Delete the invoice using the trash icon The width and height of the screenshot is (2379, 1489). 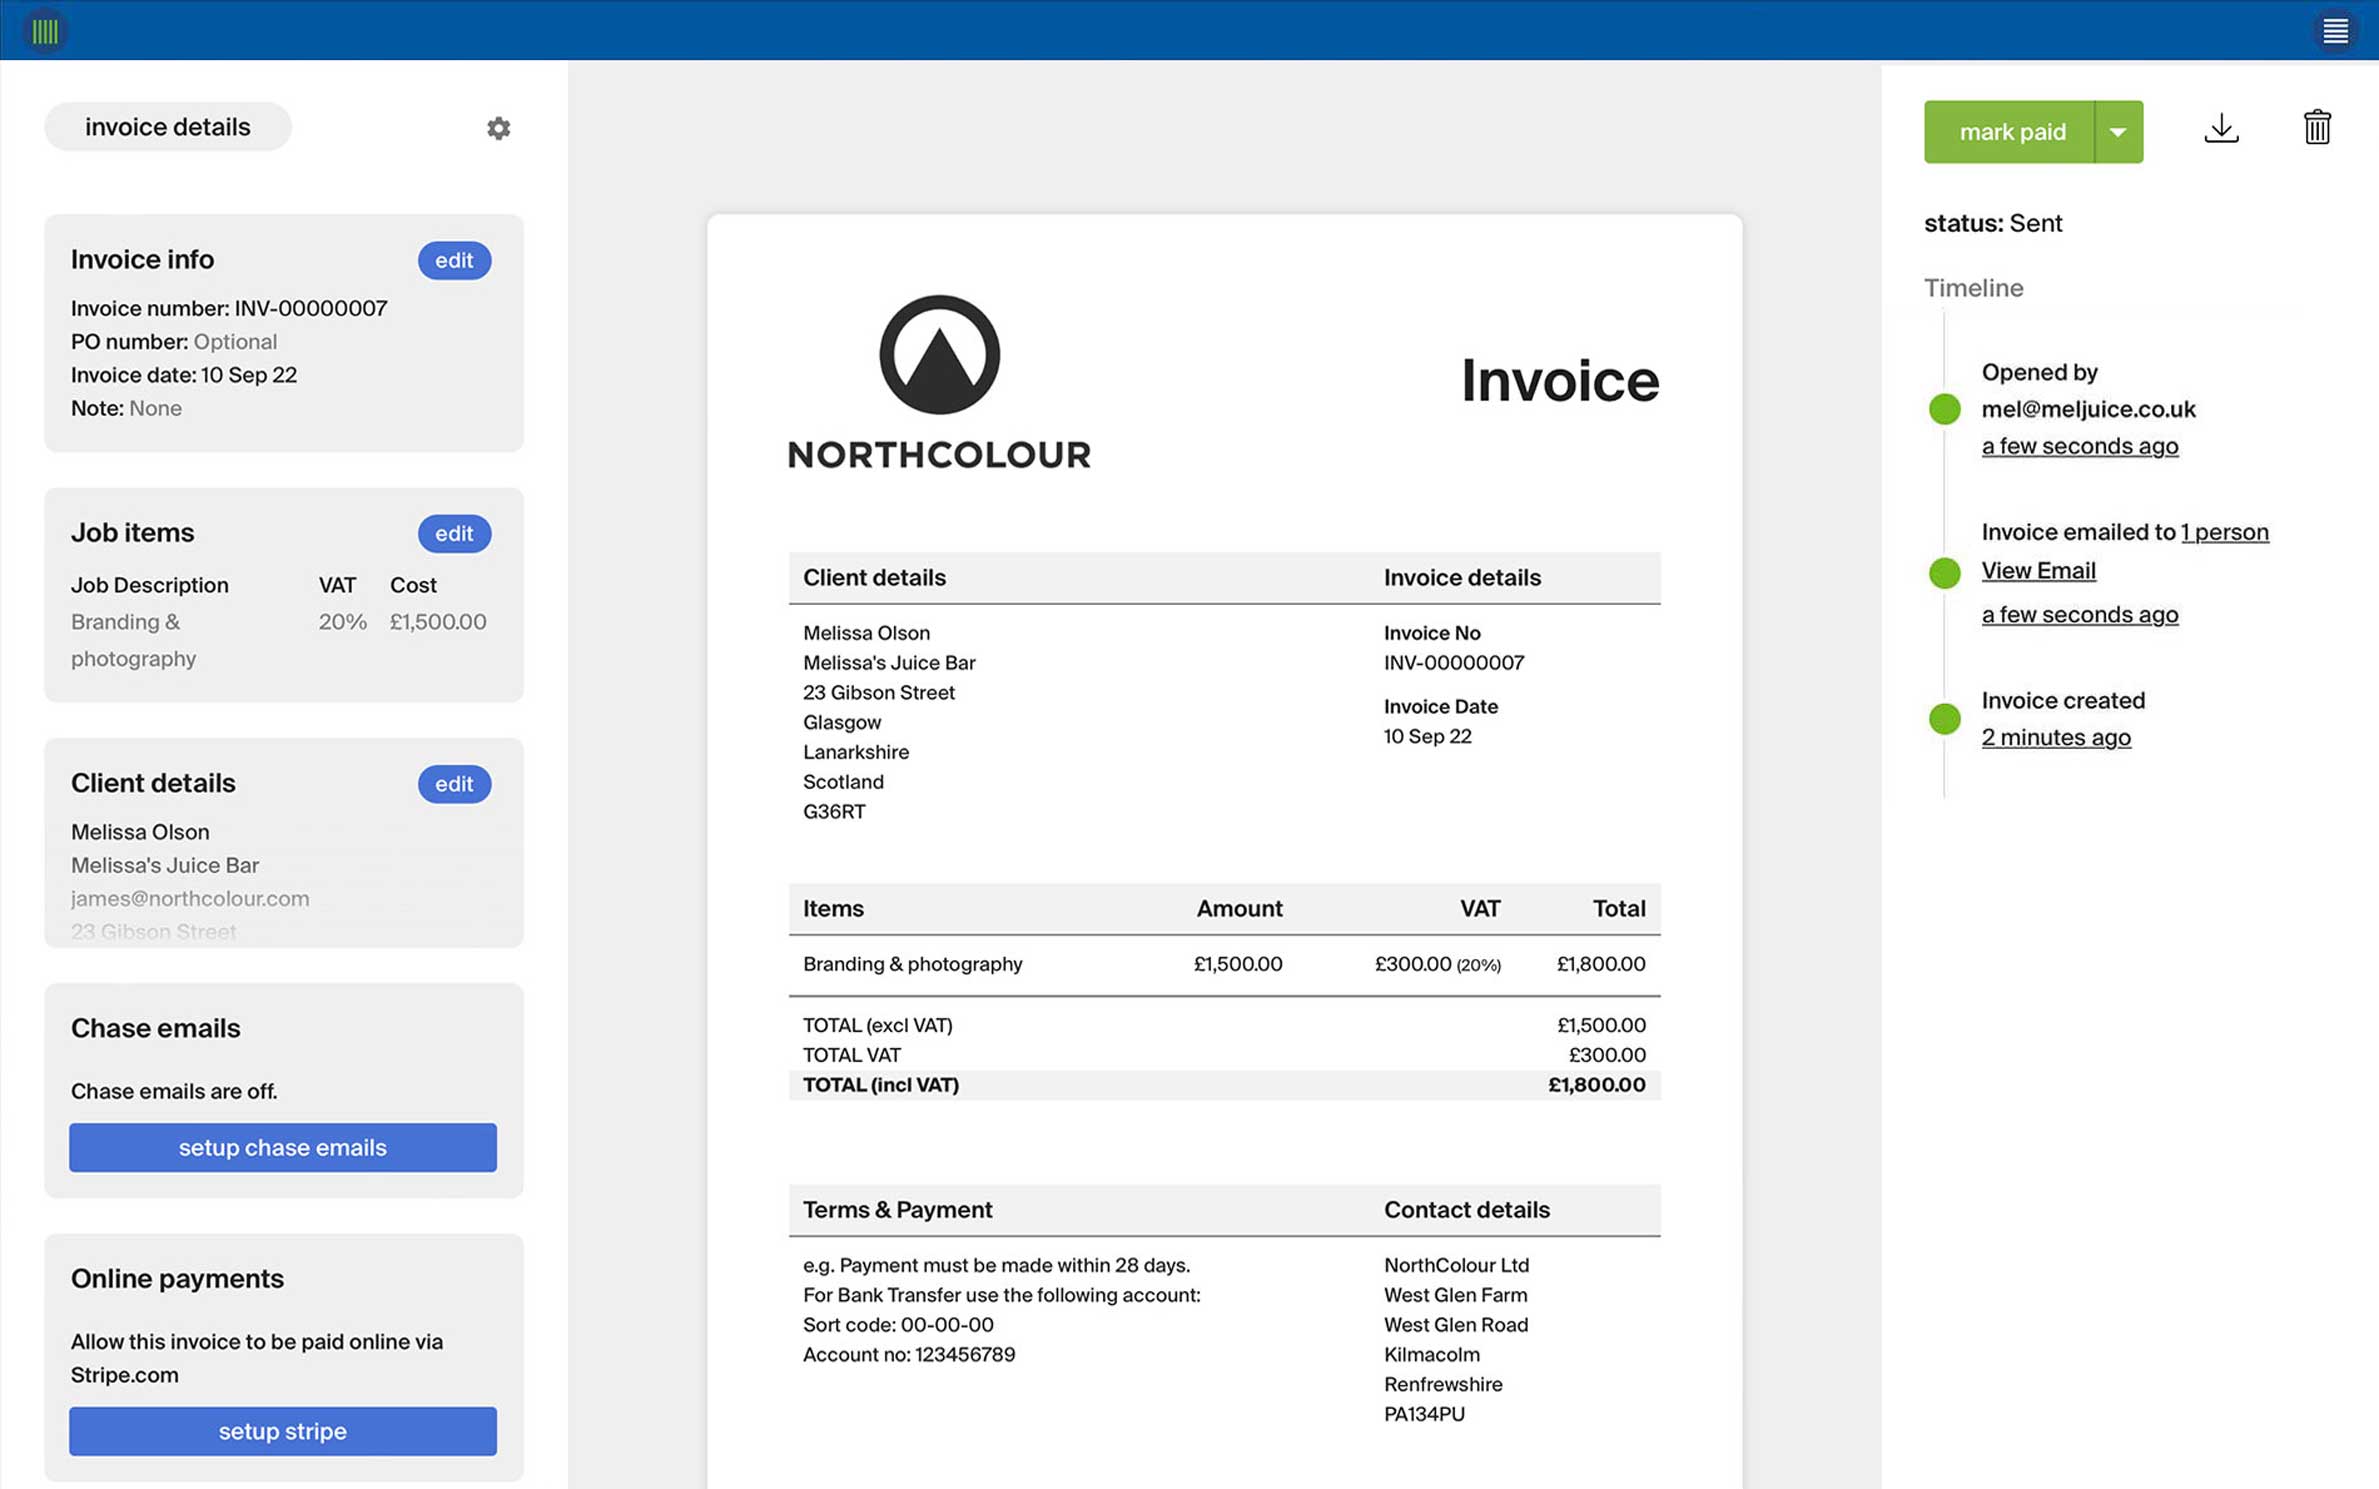click(x=2317, y=128)
